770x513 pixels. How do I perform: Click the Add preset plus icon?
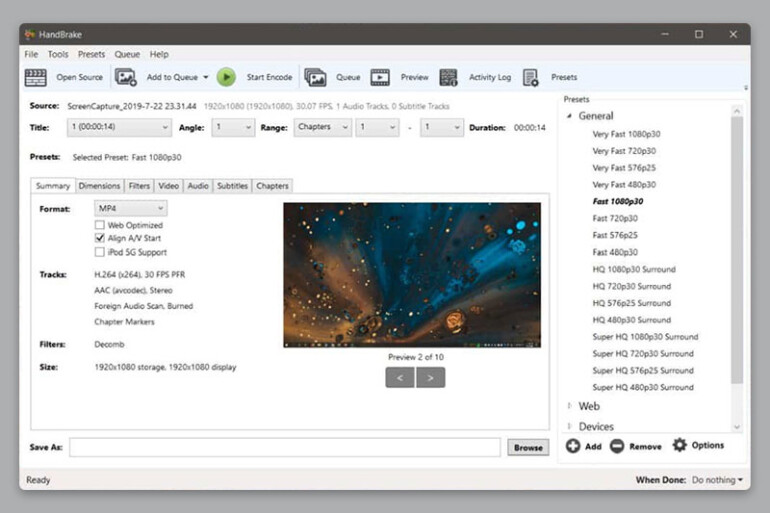coord(573,446)
